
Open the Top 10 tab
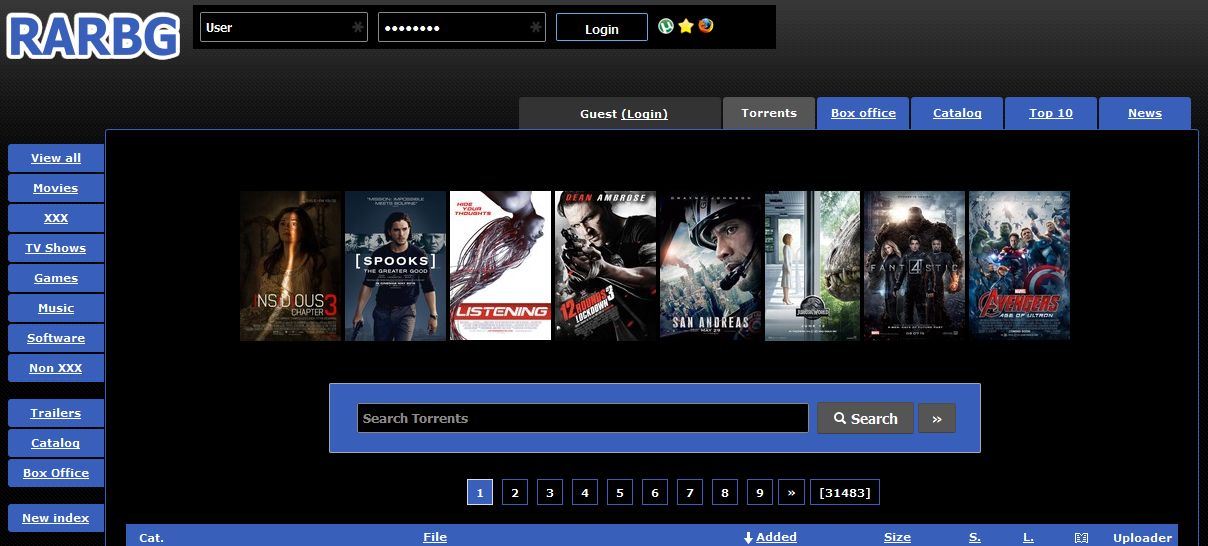1051,113
